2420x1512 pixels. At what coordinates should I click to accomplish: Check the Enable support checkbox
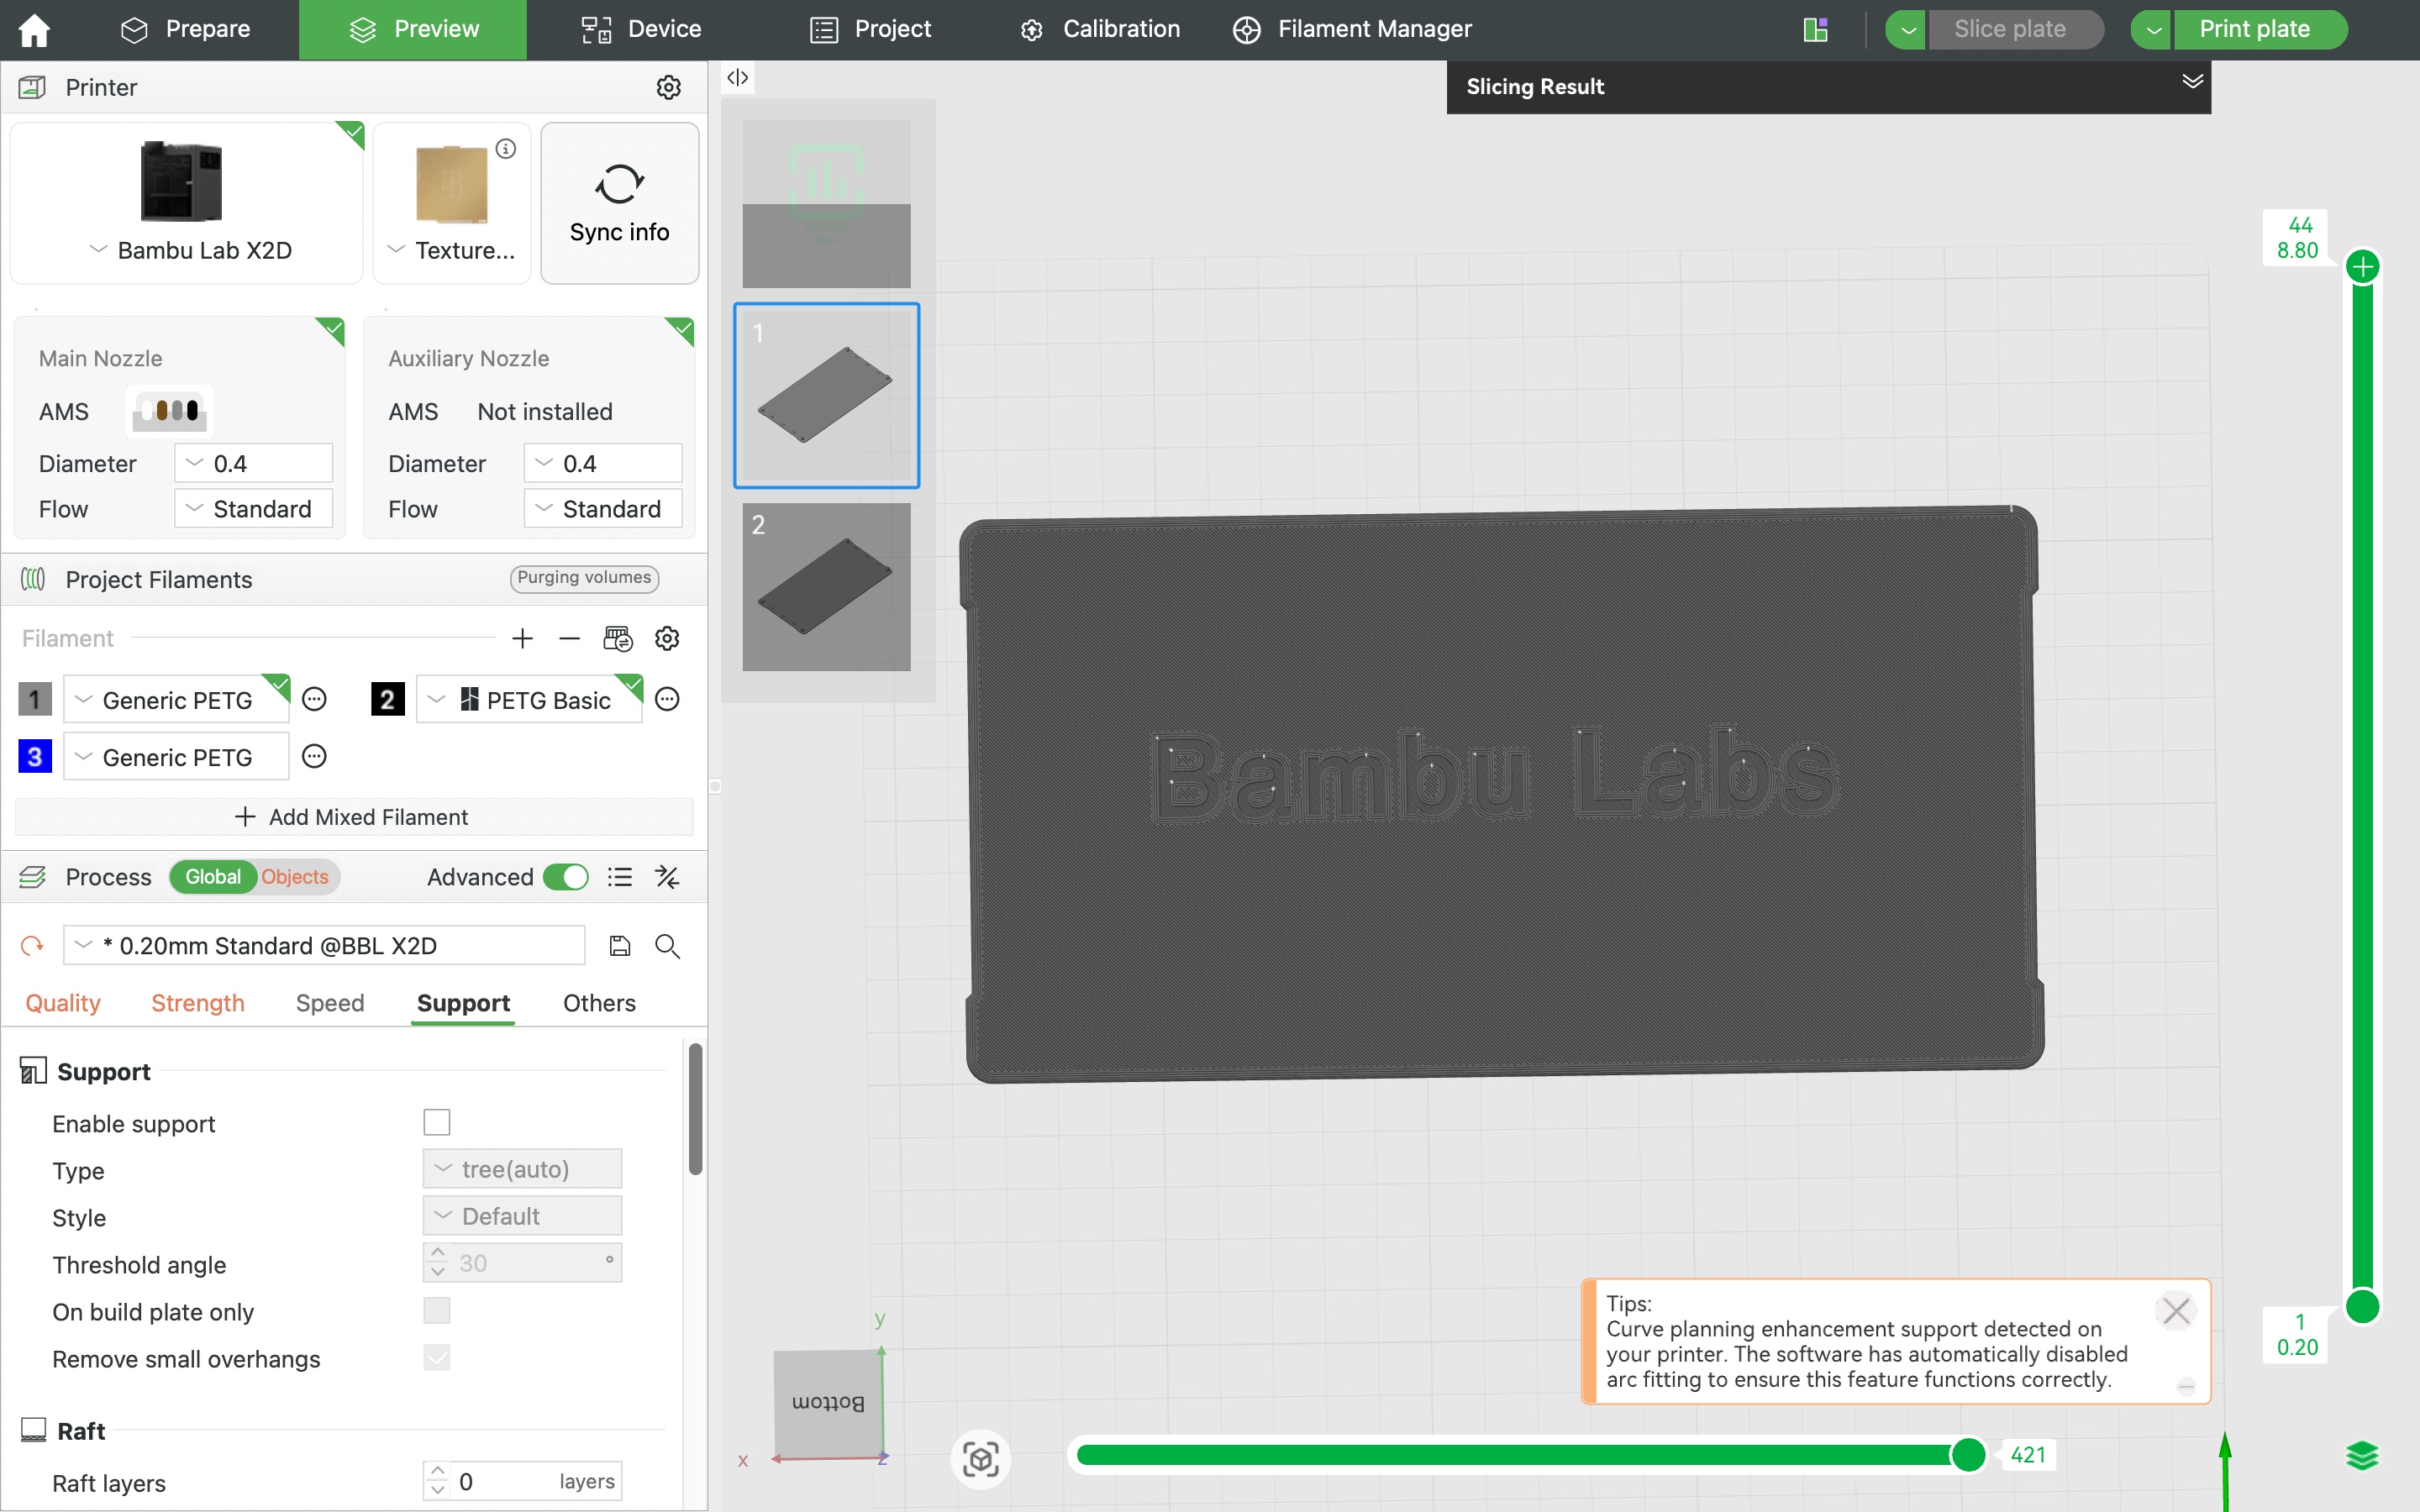[437, 1122]
